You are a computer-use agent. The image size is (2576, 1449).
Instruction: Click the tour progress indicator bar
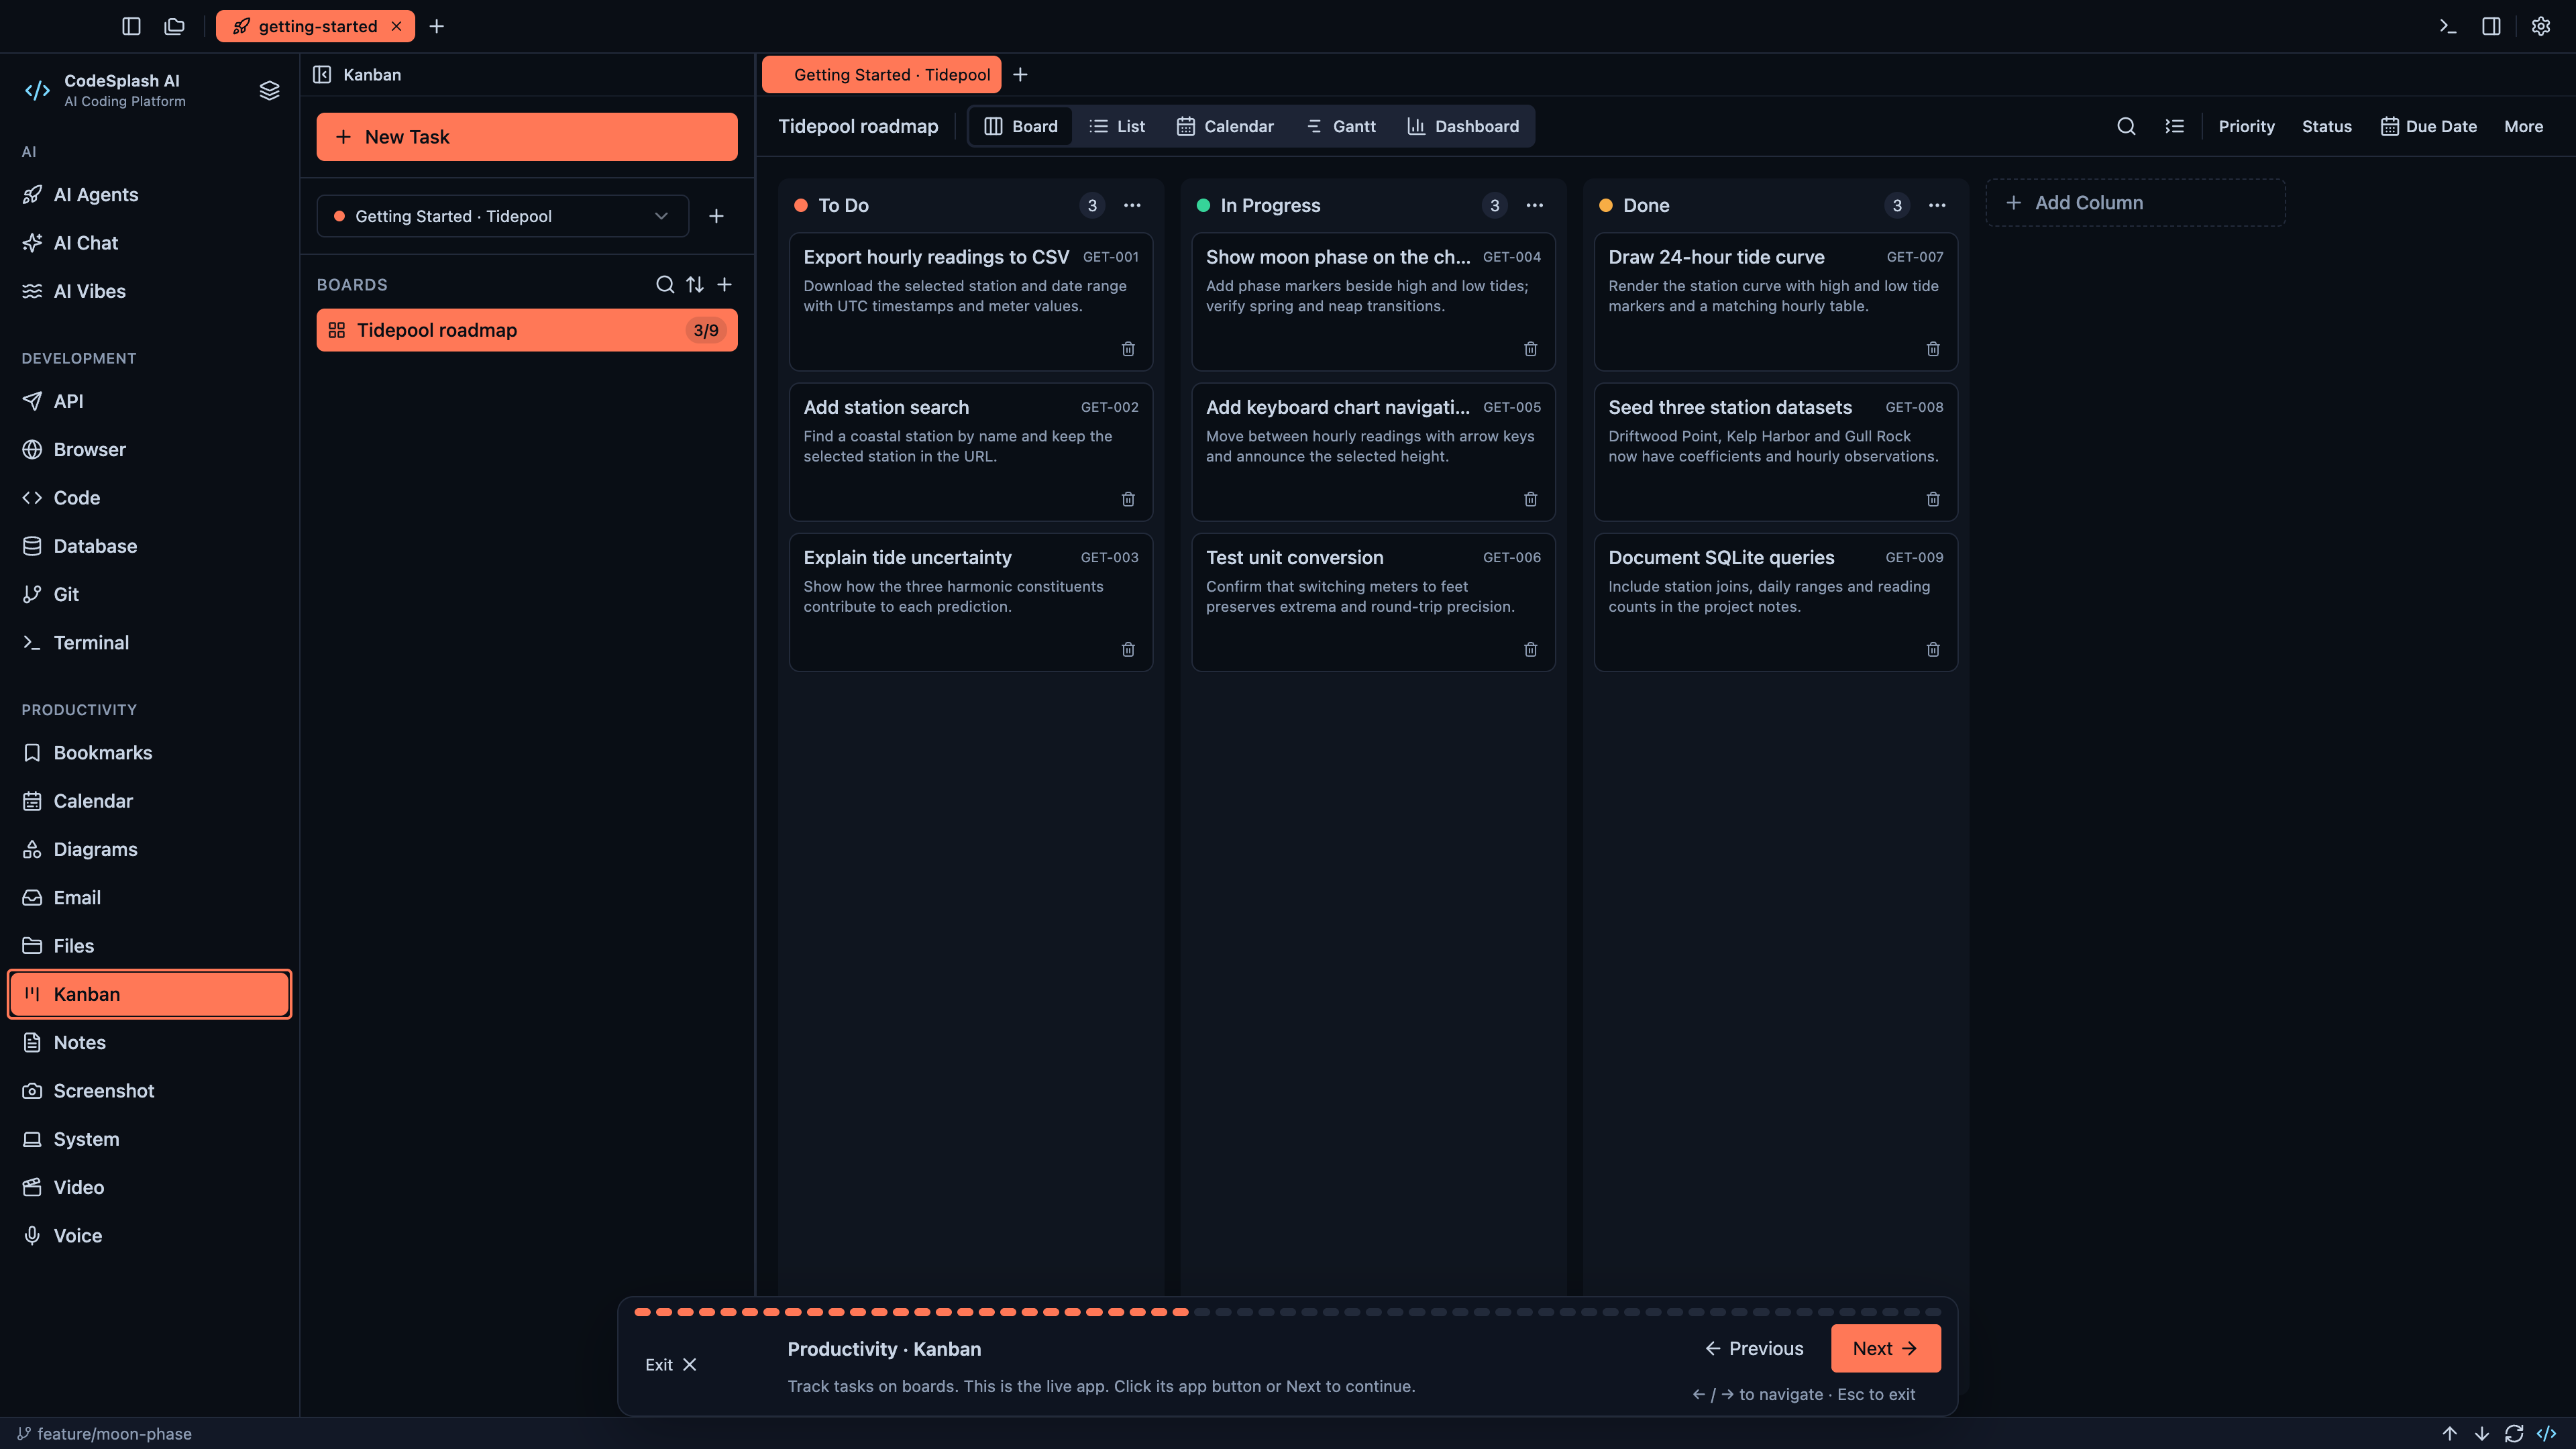(1287, 1311)
